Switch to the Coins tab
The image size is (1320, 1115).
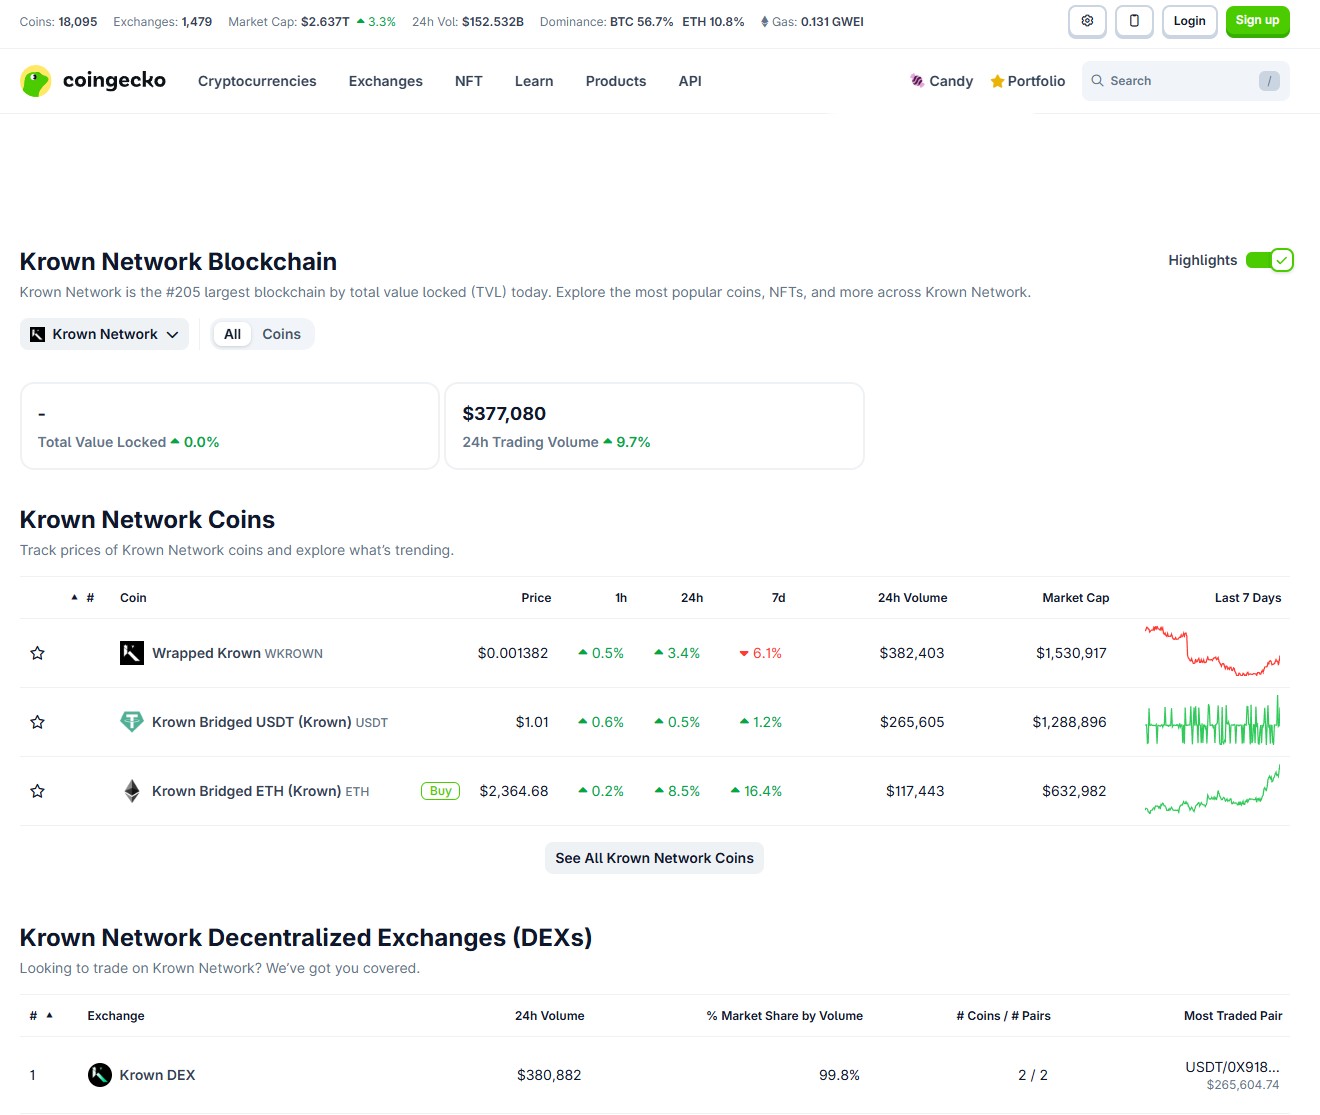(x=281, y=334)
